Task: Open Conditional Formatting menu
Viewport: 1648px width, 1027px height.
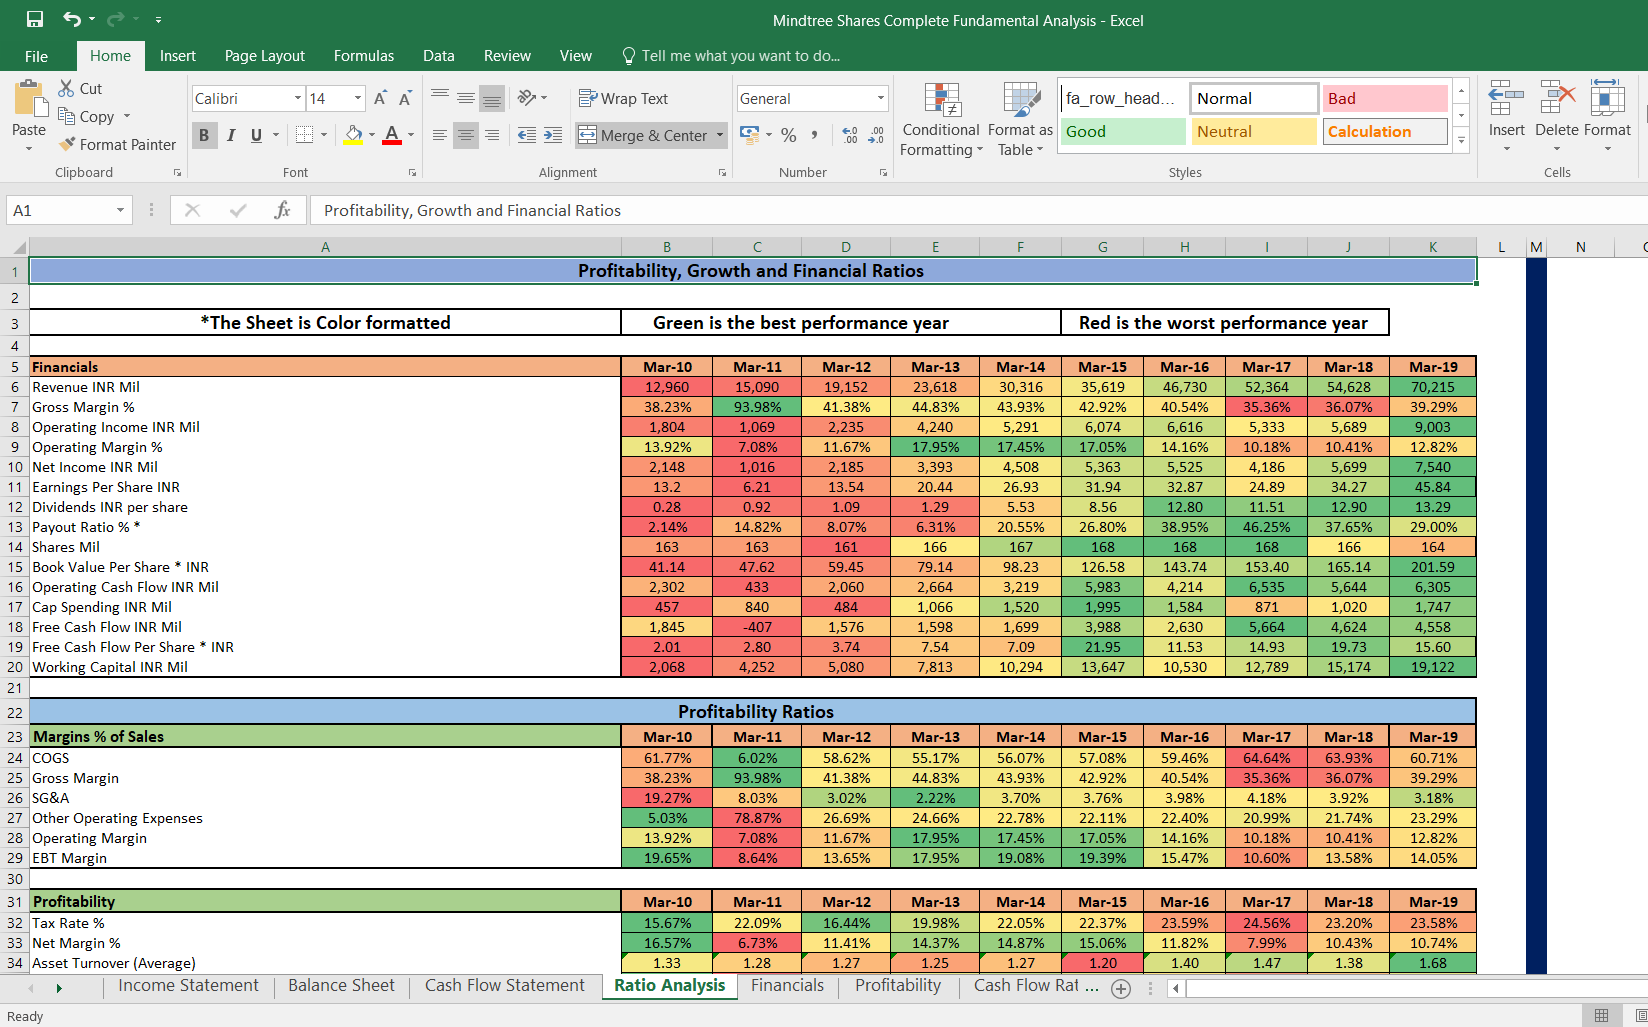Action: click(941, 119)
